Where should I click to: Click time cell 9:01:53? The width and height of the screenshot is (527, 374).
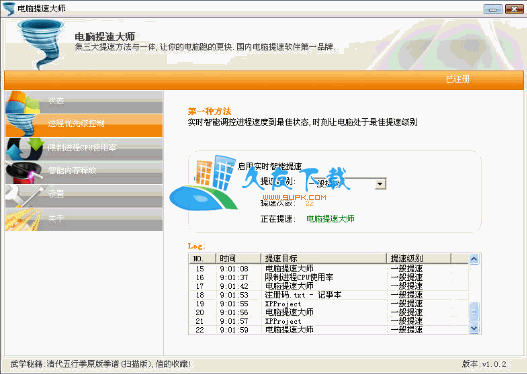[234, 295]
